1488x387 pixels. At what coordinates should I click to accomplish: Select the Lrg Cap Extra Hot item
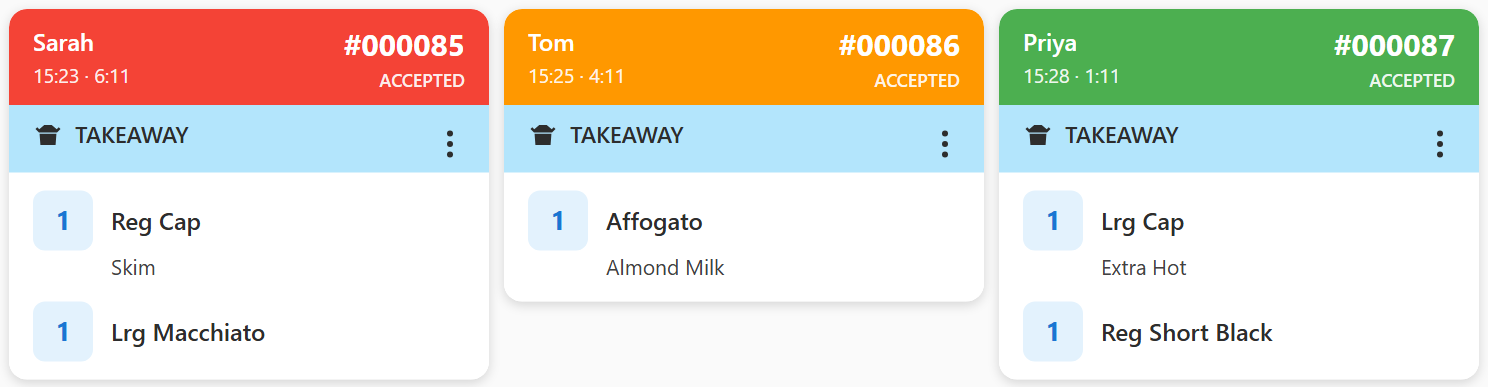(x=1239, y=235)
